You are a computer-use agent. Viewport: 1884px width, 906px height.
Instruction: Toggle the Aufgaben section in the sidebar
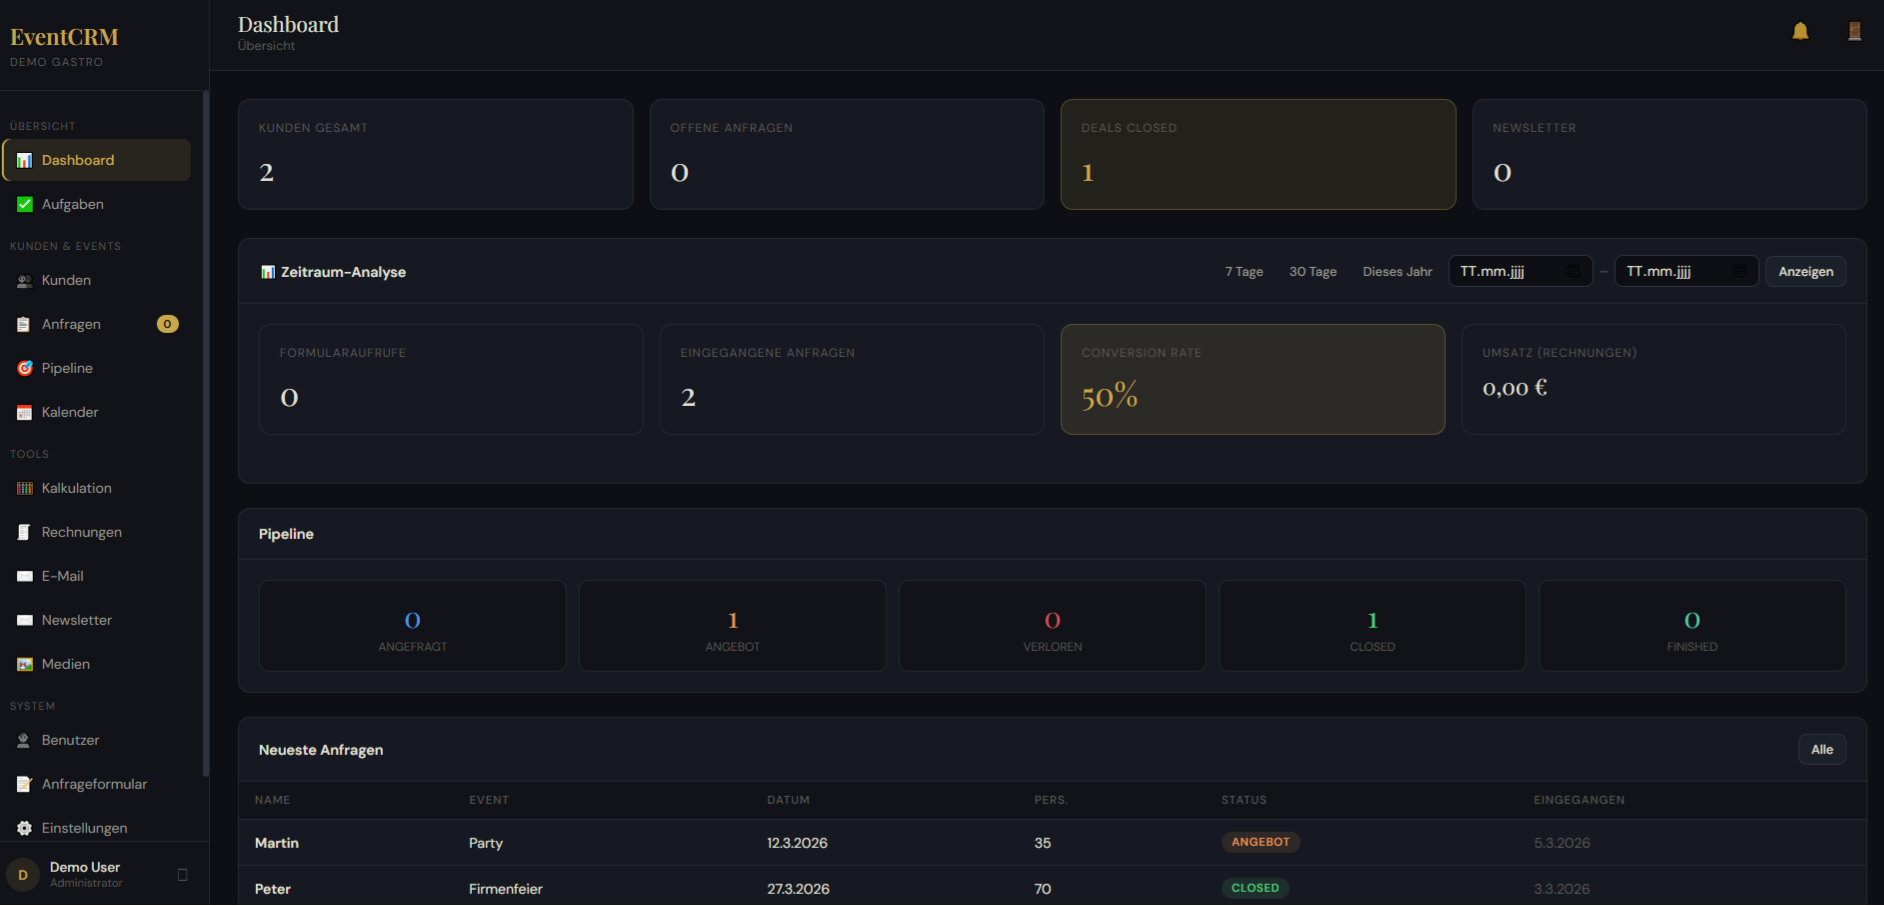[x=72, y=204]
